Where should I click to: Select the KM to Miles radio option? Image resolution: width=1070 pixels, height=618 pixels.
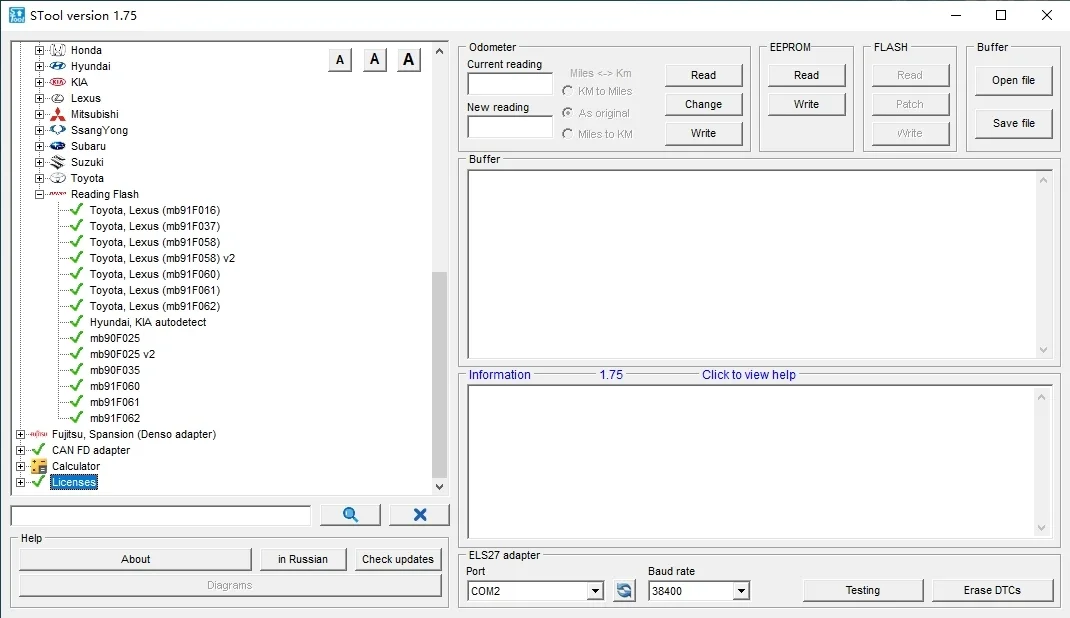click(x=568, y=91)
